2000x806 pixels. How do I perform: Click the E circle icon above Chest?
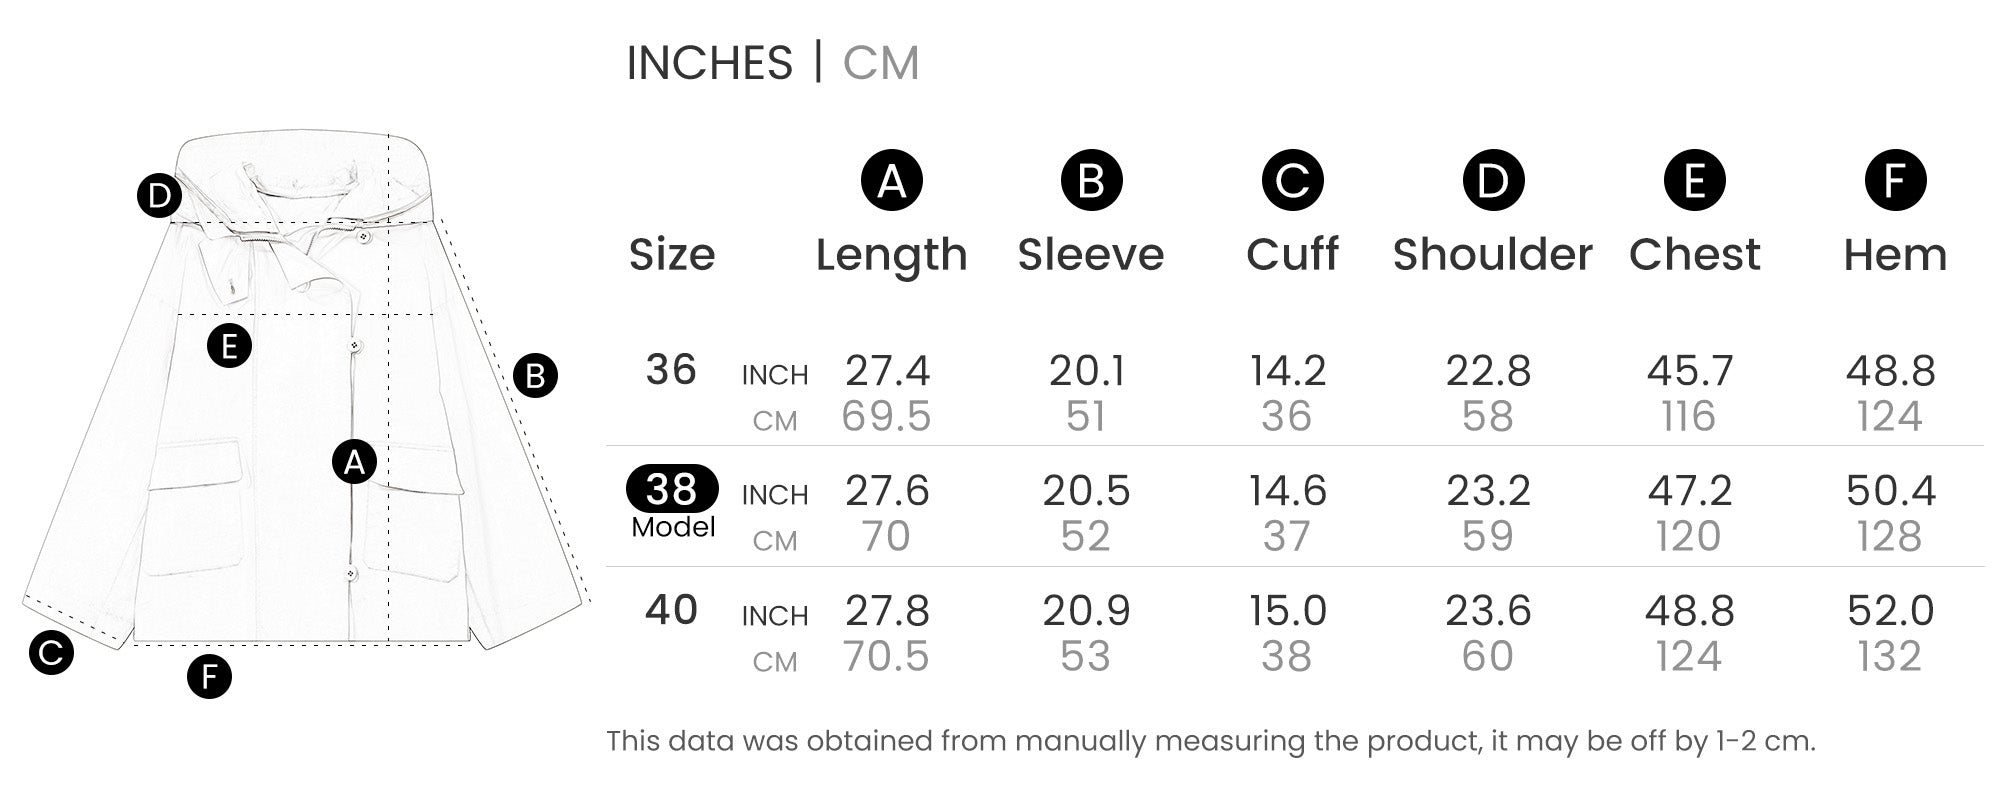point(1695,180)
